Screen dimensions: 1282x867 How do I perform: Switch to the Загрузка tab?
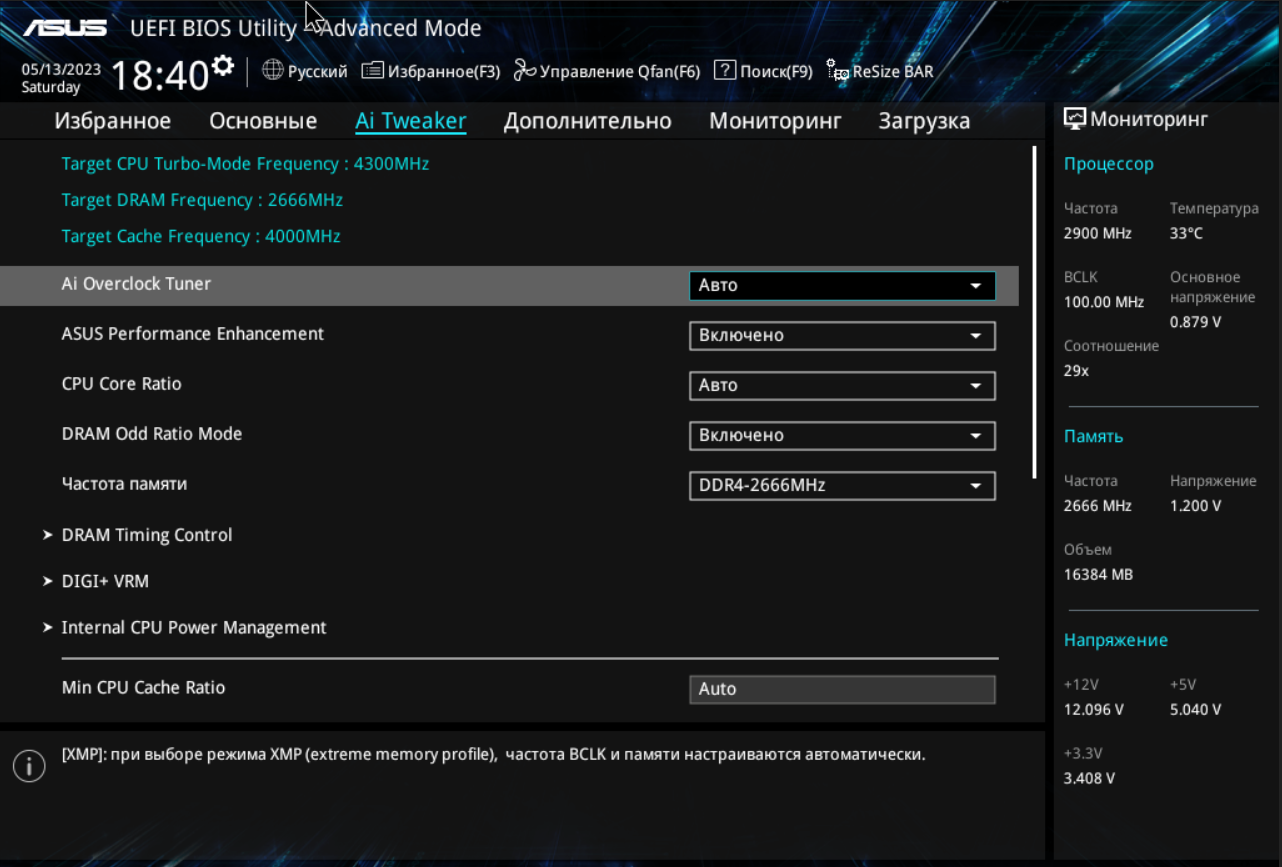tap(924, 121)
